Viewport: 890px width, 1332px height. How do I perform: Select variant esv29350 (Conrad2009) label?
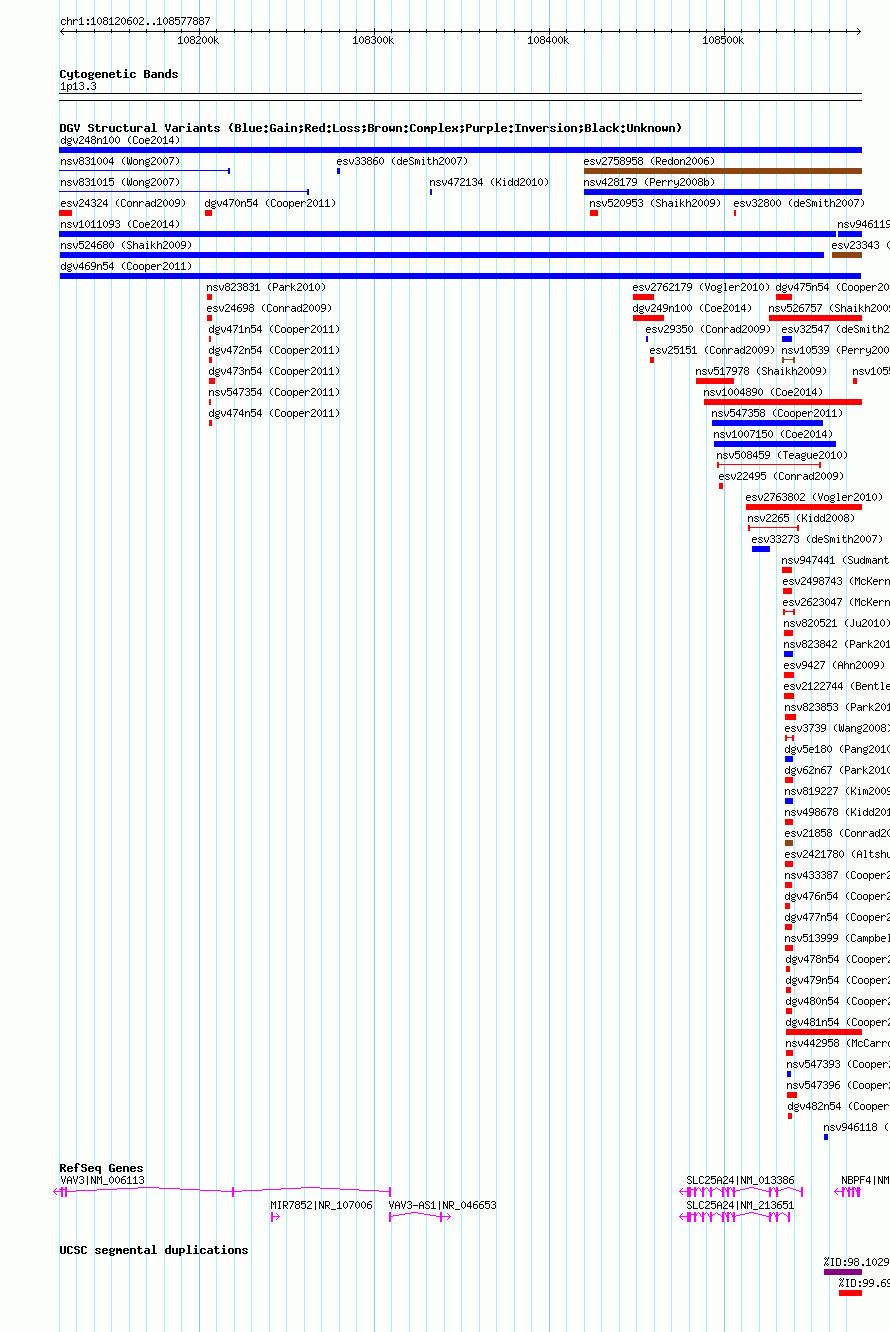tap(708, 329)
